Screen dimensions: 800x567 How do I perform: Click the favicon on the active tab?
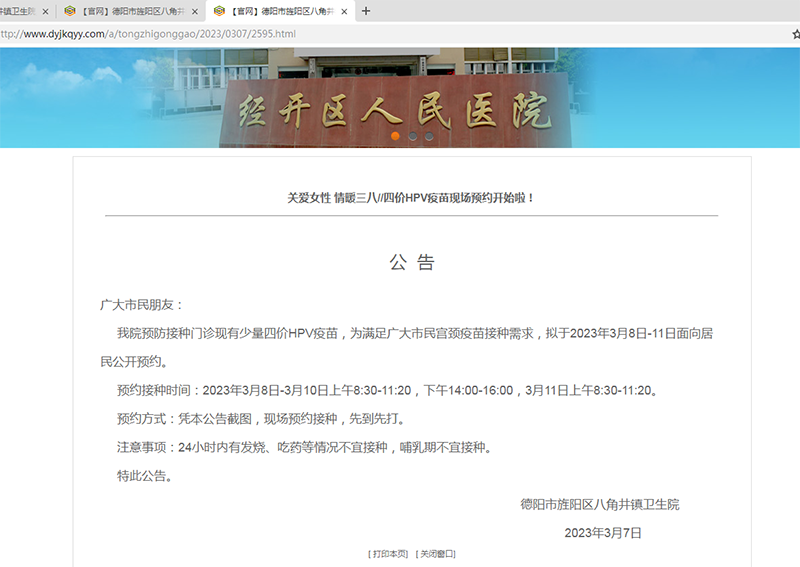[x=219, y=12]
